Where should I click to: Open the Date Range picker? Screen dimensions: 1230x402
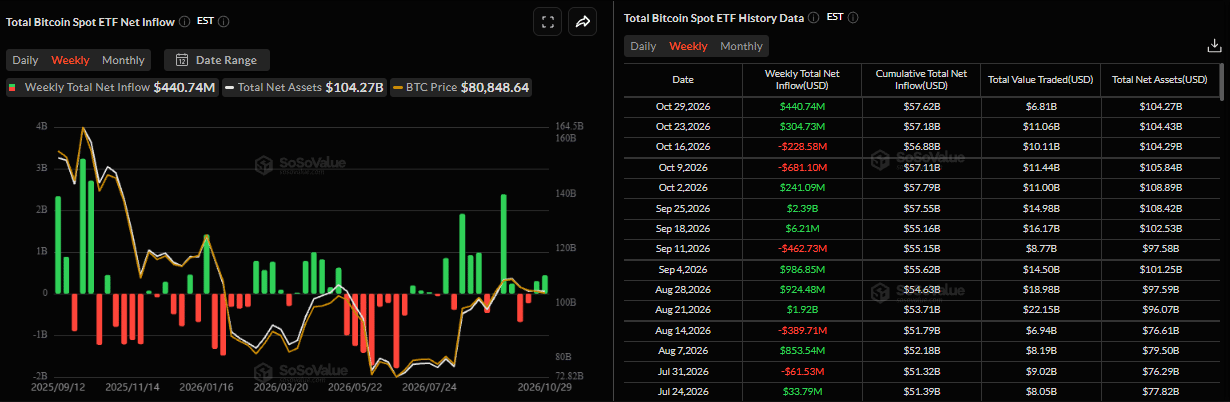pos(217,60)
